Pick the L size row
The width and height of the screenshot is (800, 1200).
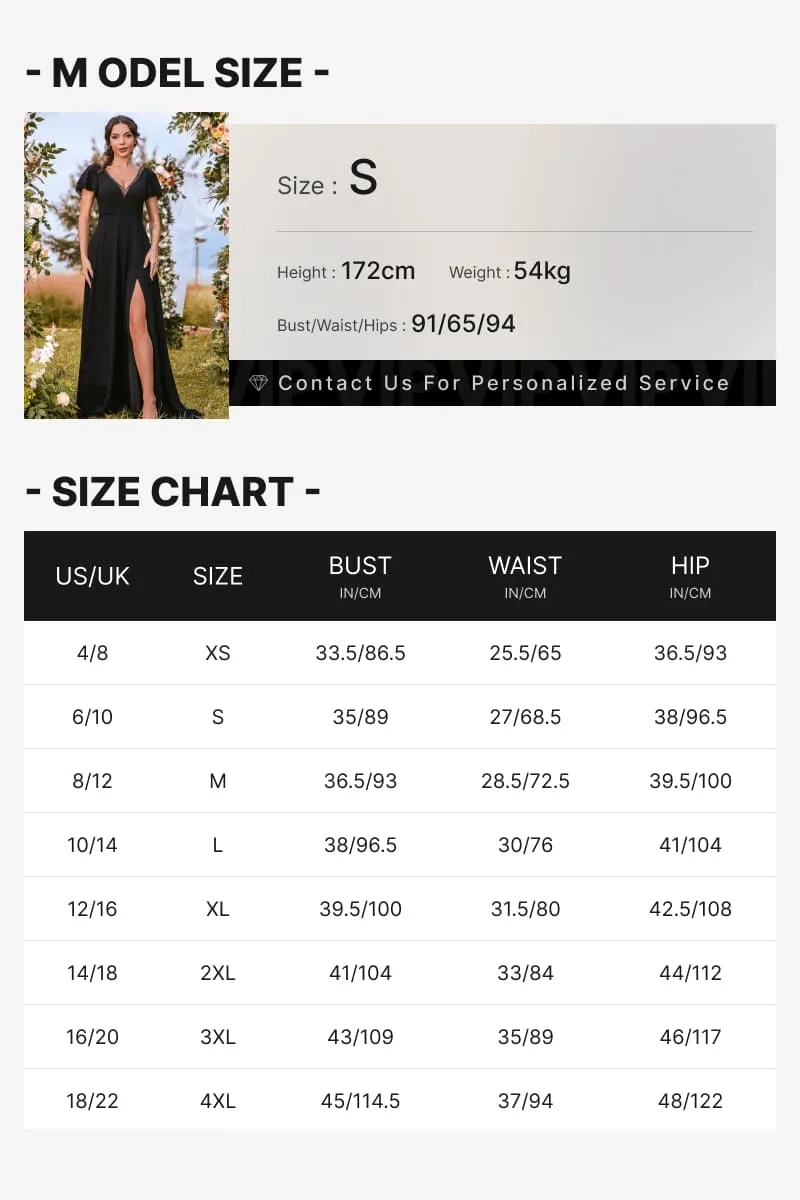pyautogui.click(x=400, y=845)
